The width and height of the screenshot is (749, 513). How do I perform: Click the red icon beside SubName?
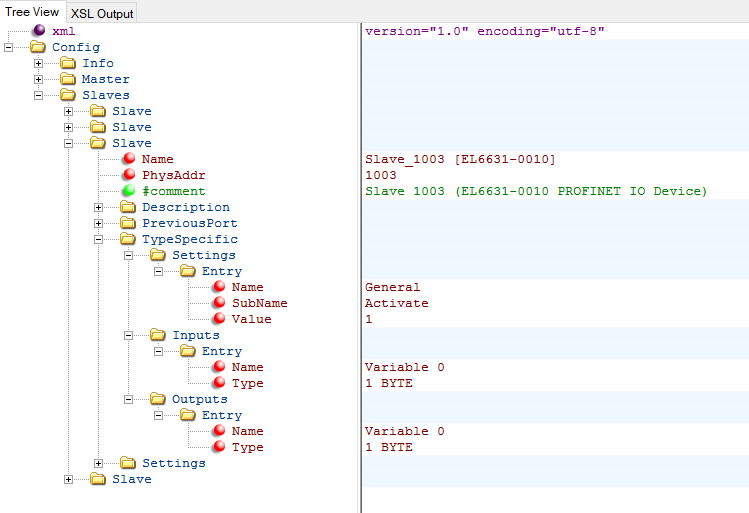(x=218, y=303)
